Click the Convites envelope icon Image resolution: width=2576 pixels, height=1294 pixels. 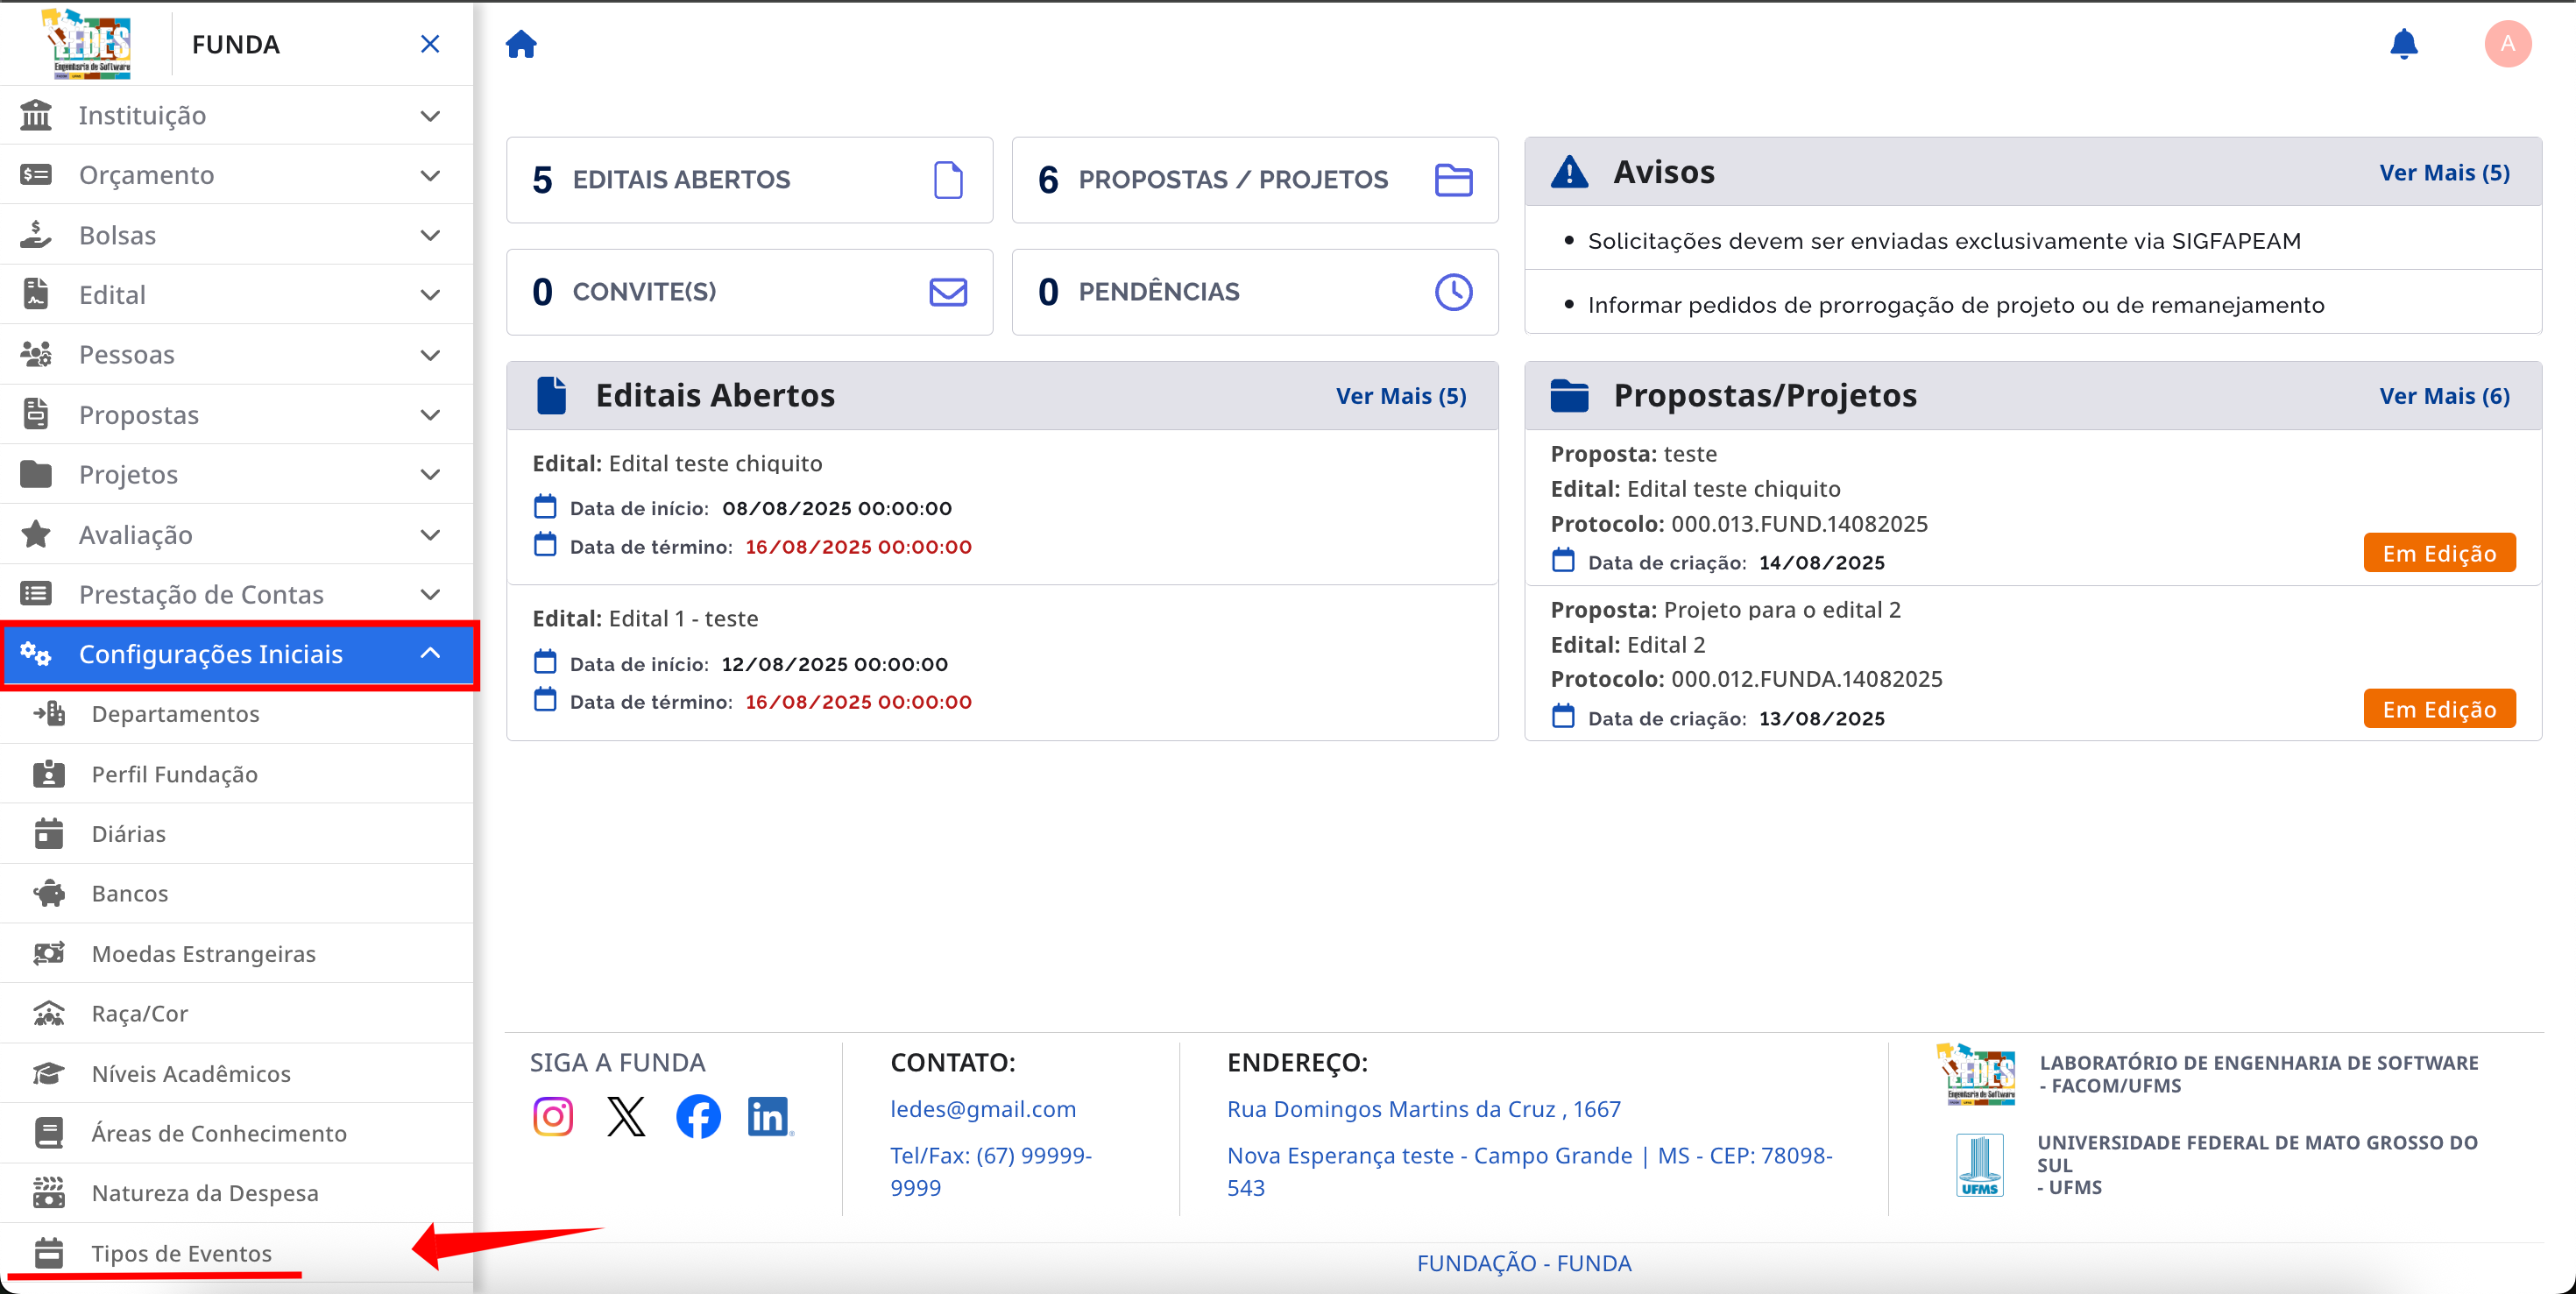tap(948, 292)
